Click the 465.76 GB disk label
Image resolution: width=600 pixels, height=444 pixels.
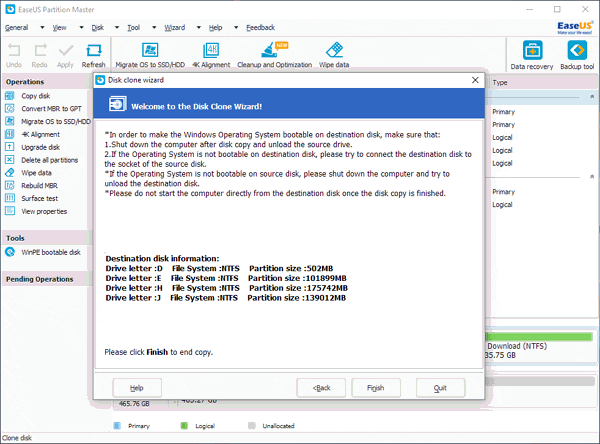click(x=134, y=404)
